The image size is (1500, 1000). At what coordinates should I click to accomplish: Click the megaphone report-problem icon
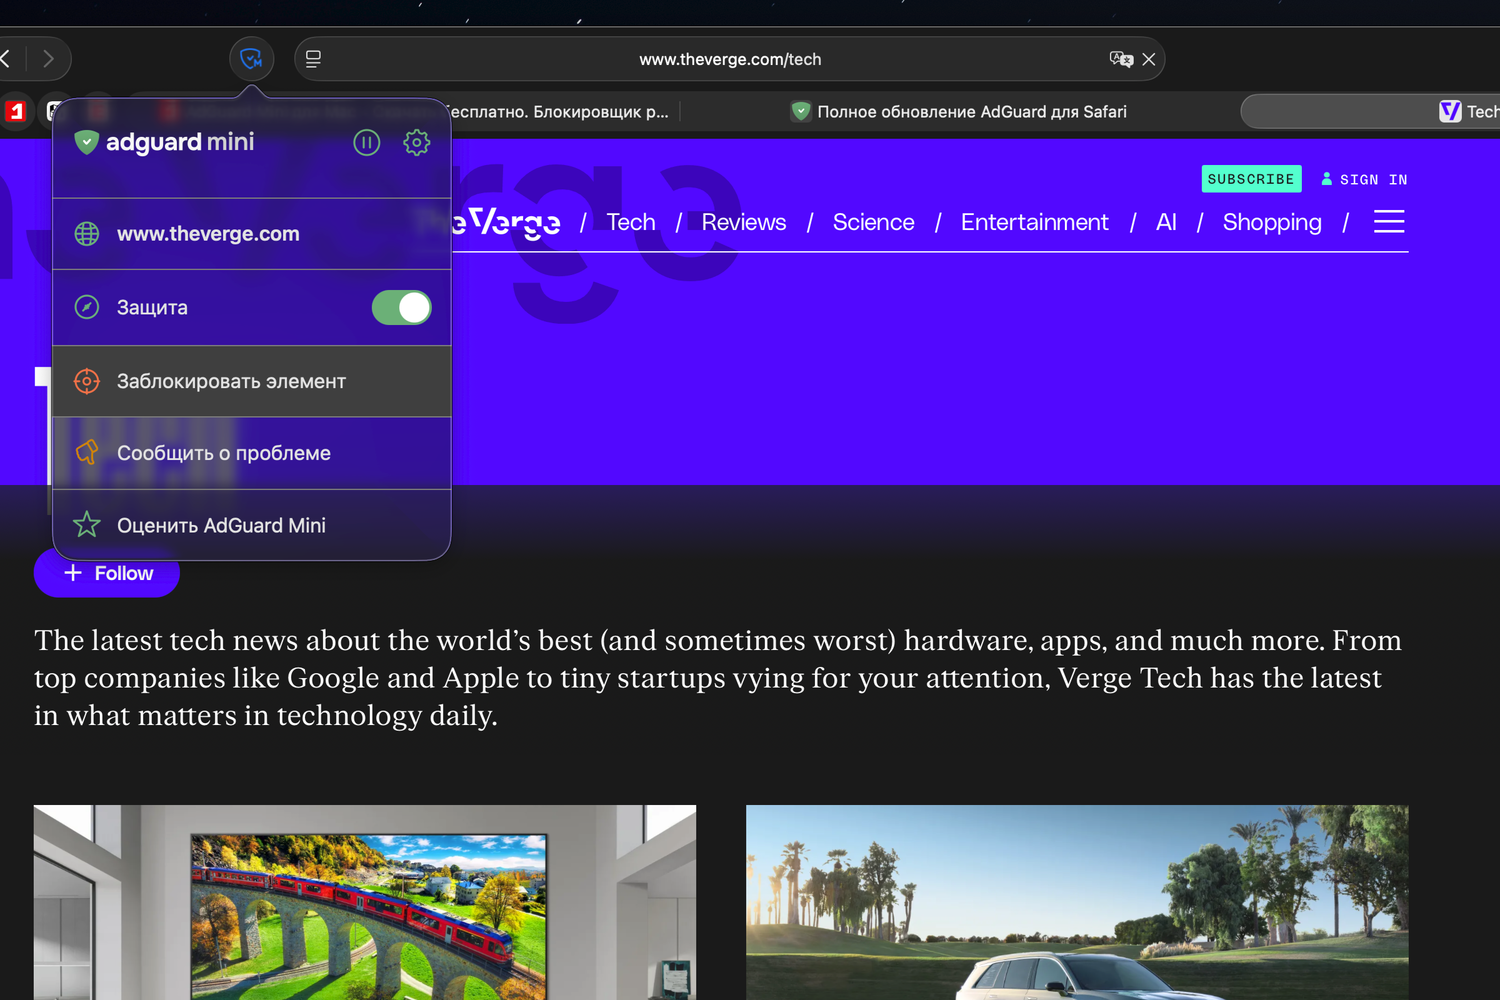(x=87, y=453)
